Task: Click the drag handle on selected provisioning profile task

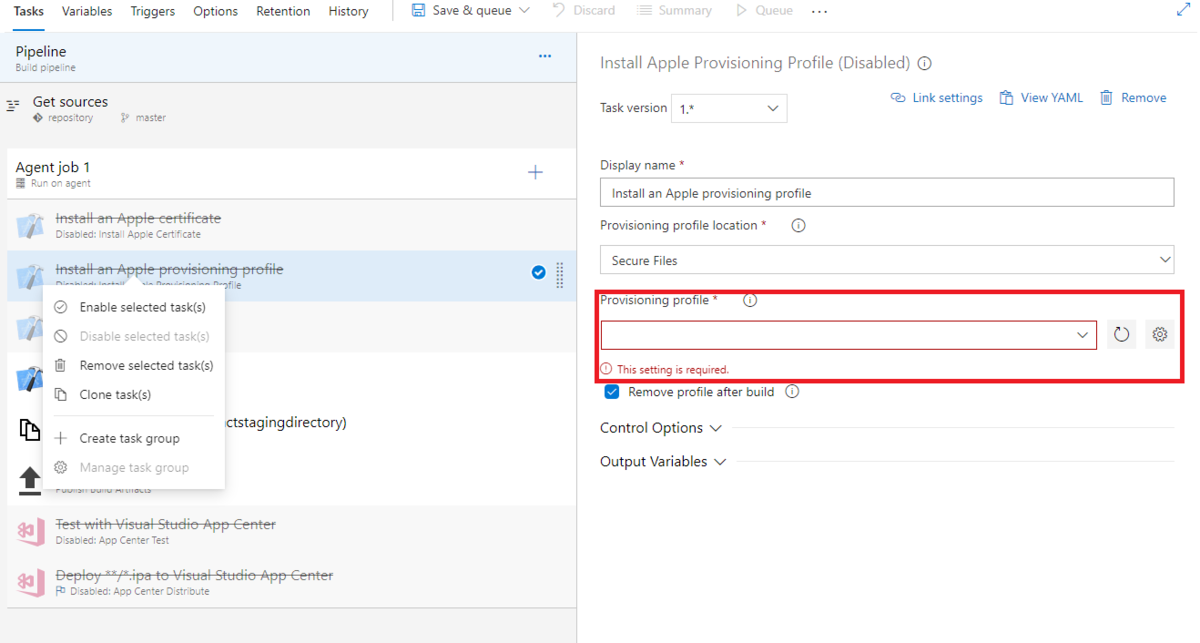Action: click(560, 273)
